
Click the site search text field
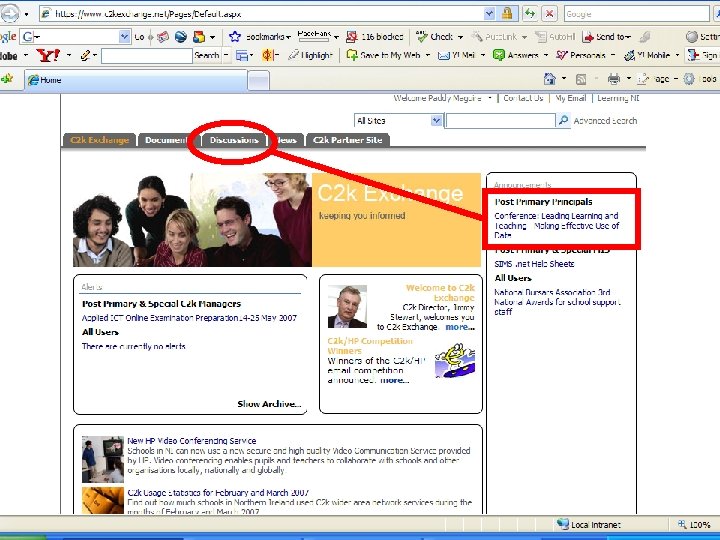[x=501, y=121]
